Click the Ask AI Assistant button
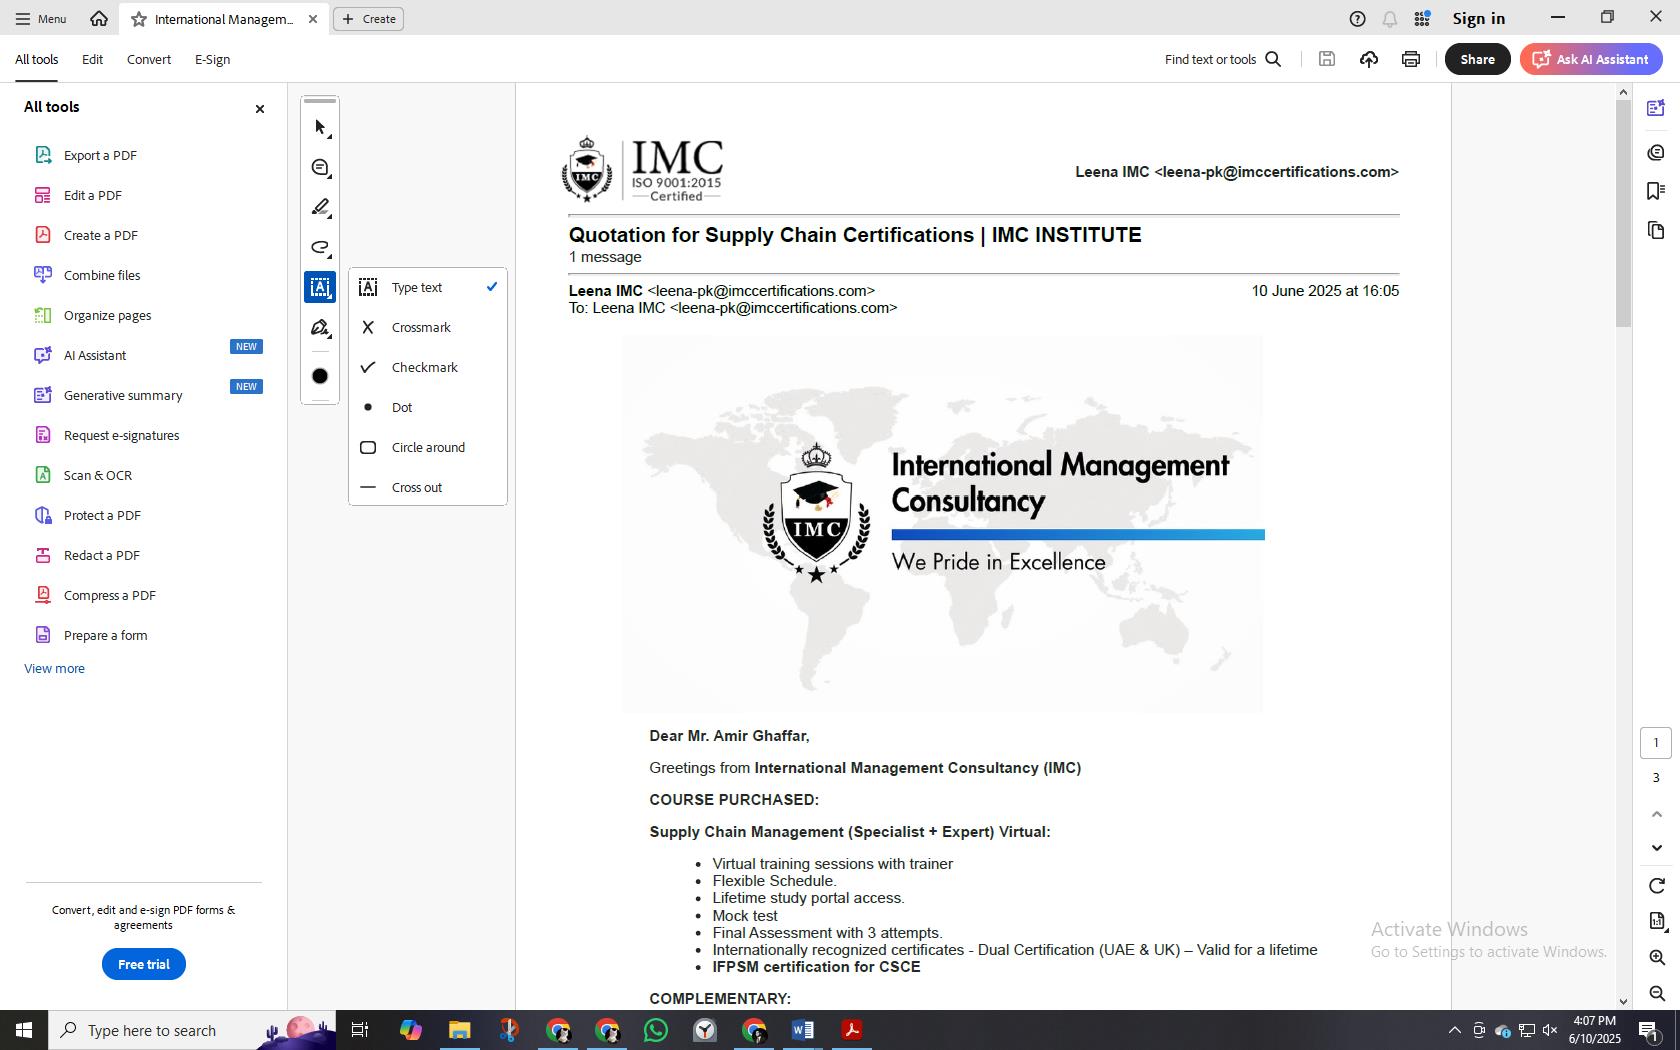This screenshot has height=1050, width=1680. (1591, 59)
